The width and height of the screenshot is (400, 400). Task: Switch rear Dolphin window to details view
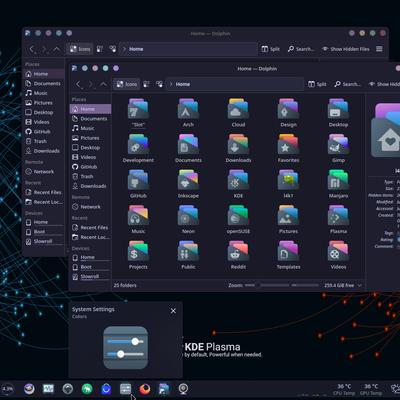(113, 49)
